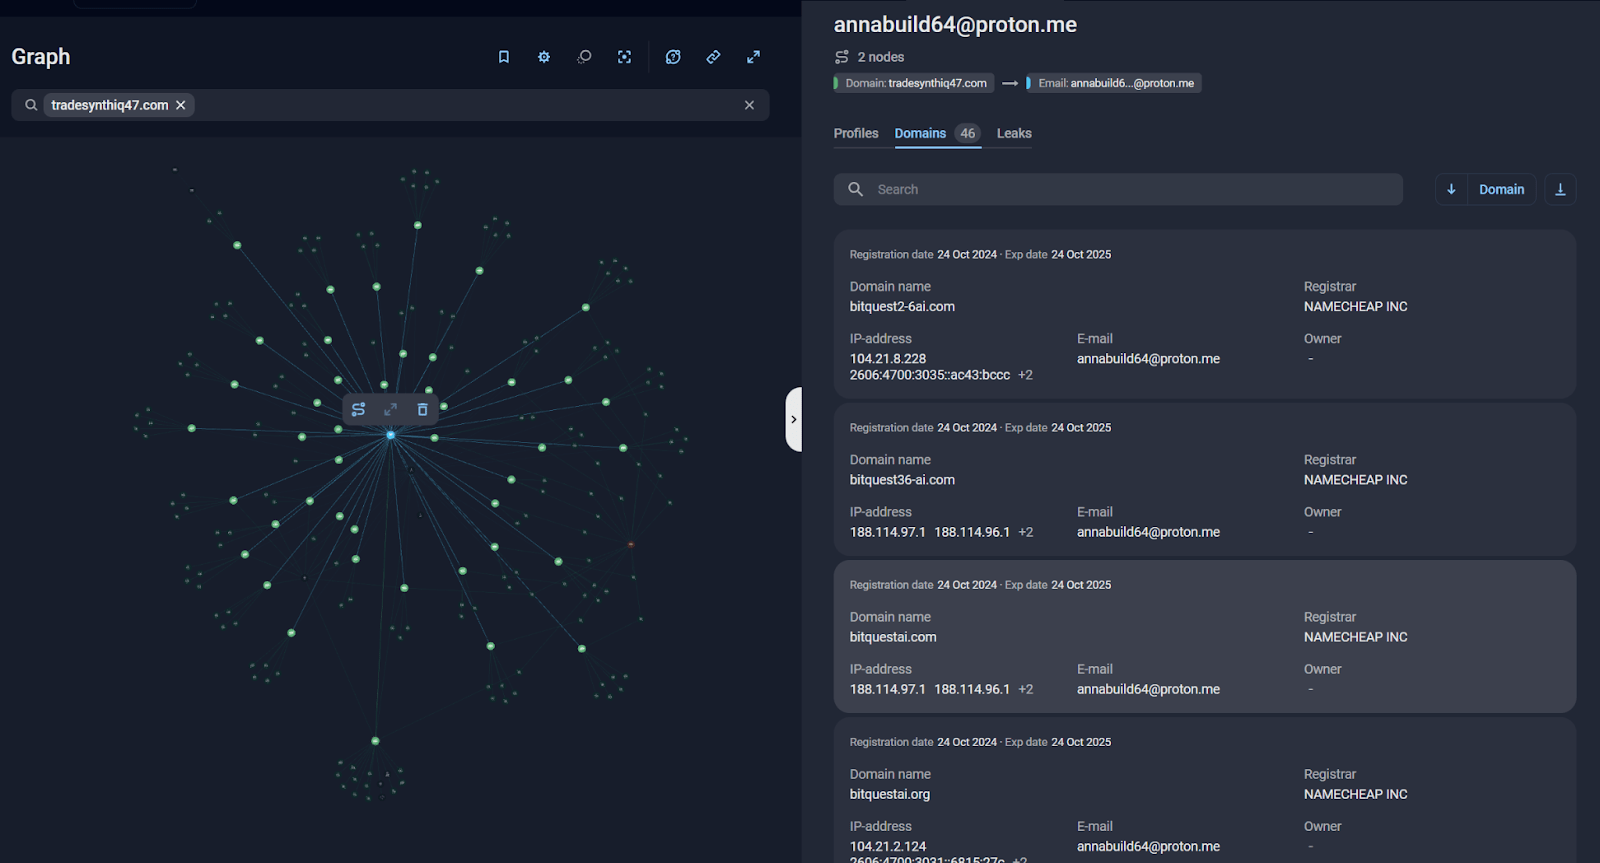Expand +2 IPs for bitquest36-ai.com
Viewport: 1600px width, 863px height.
[1025, 532]
